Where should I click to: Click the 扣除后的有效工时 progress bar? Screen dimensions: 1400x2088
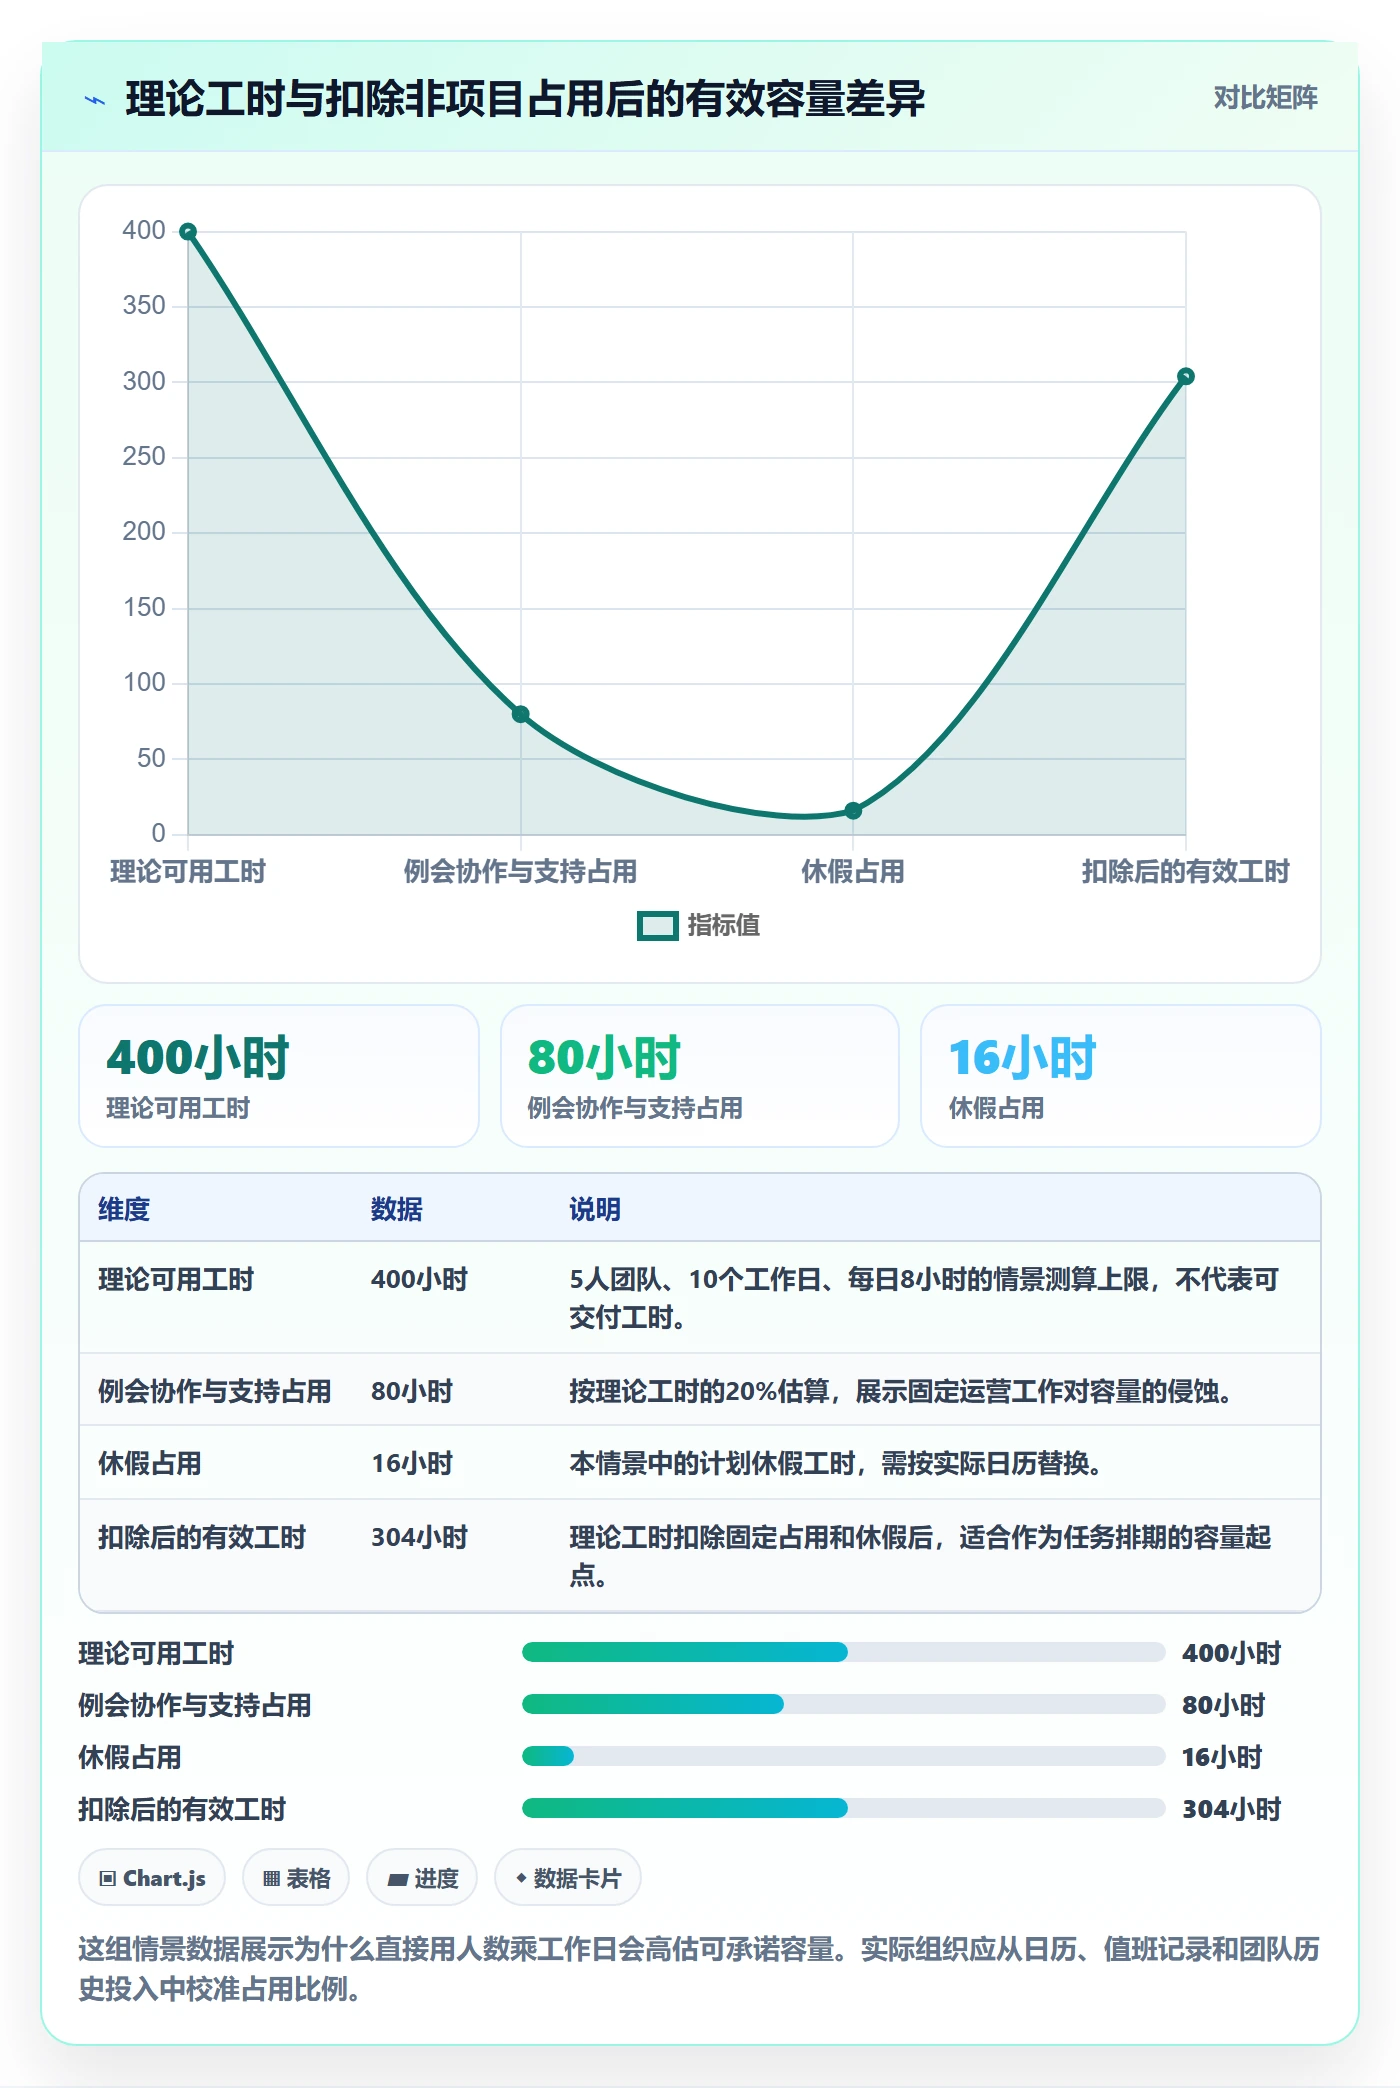coord(843,1808)
